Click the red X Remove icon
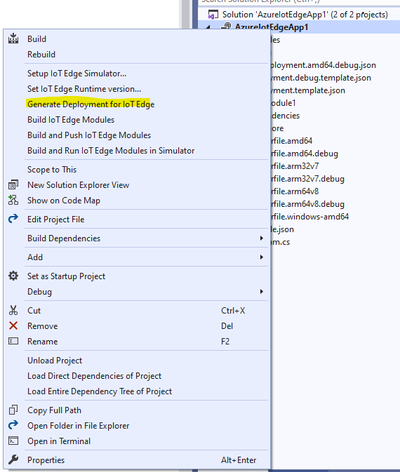 click(13, 326)
